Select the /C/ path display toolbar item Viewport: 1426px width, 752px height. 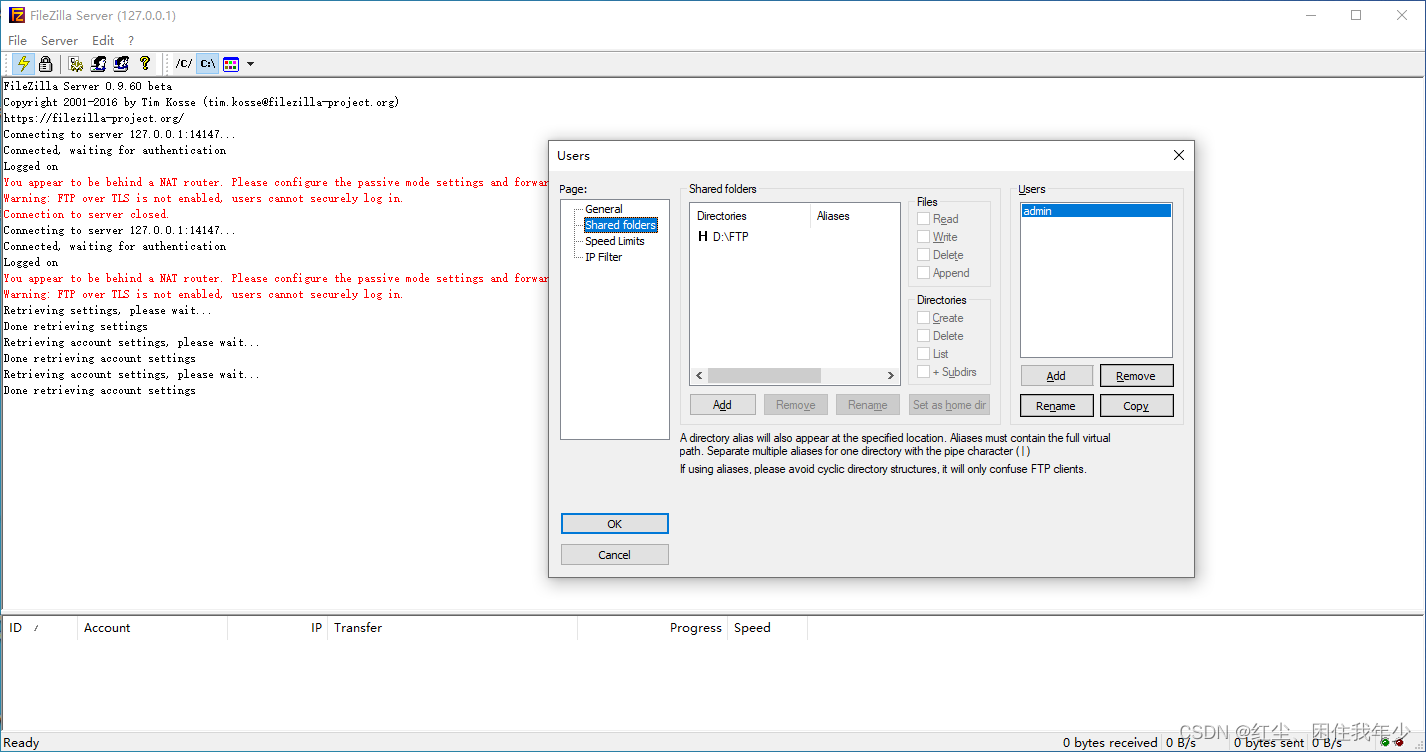point(184,64)
